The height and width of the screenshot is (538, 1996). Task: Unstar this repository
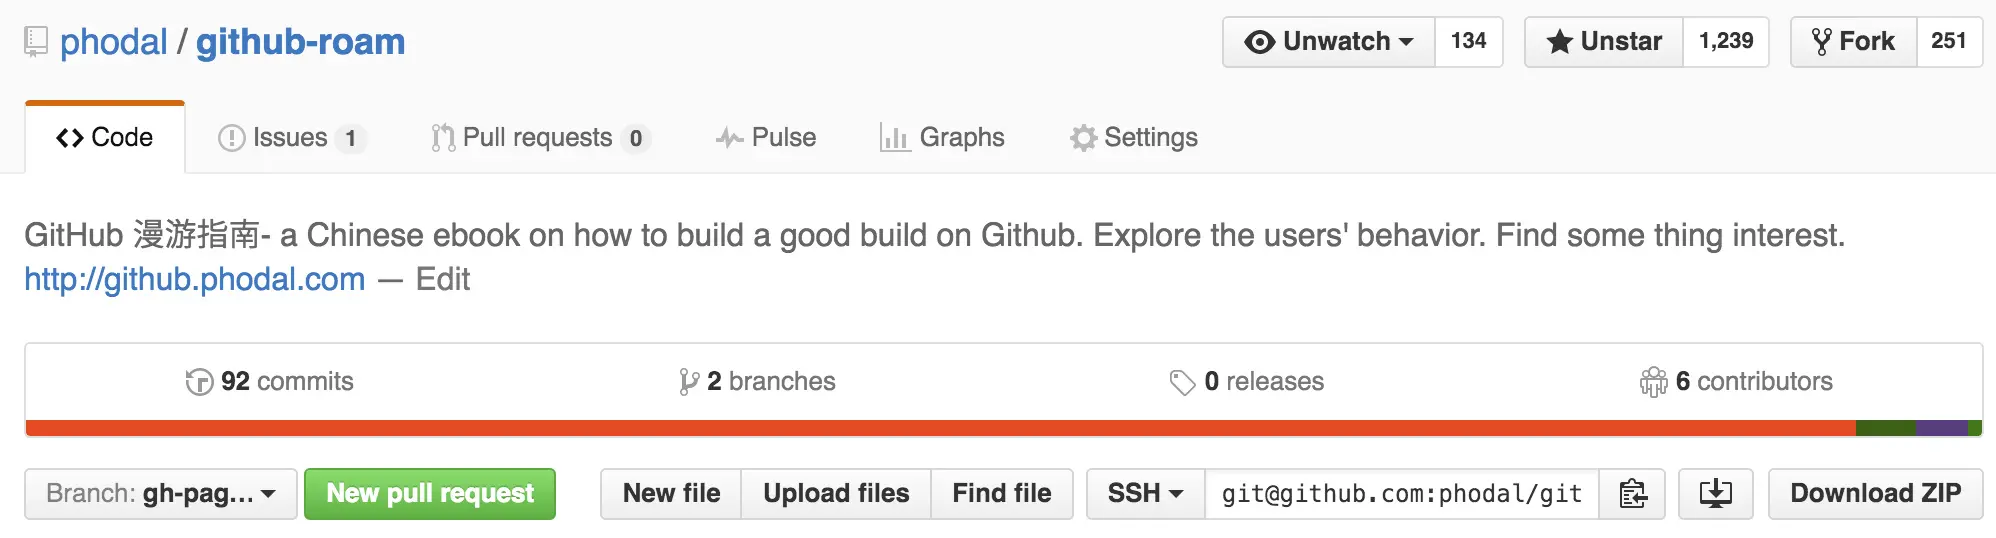click(1604, 42)
